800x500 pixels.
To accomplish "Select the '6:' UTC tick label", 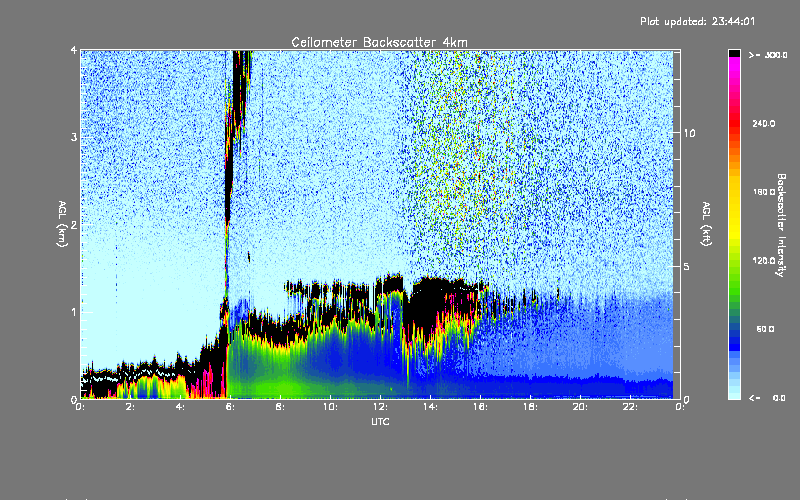I will [x=230, y=407].
